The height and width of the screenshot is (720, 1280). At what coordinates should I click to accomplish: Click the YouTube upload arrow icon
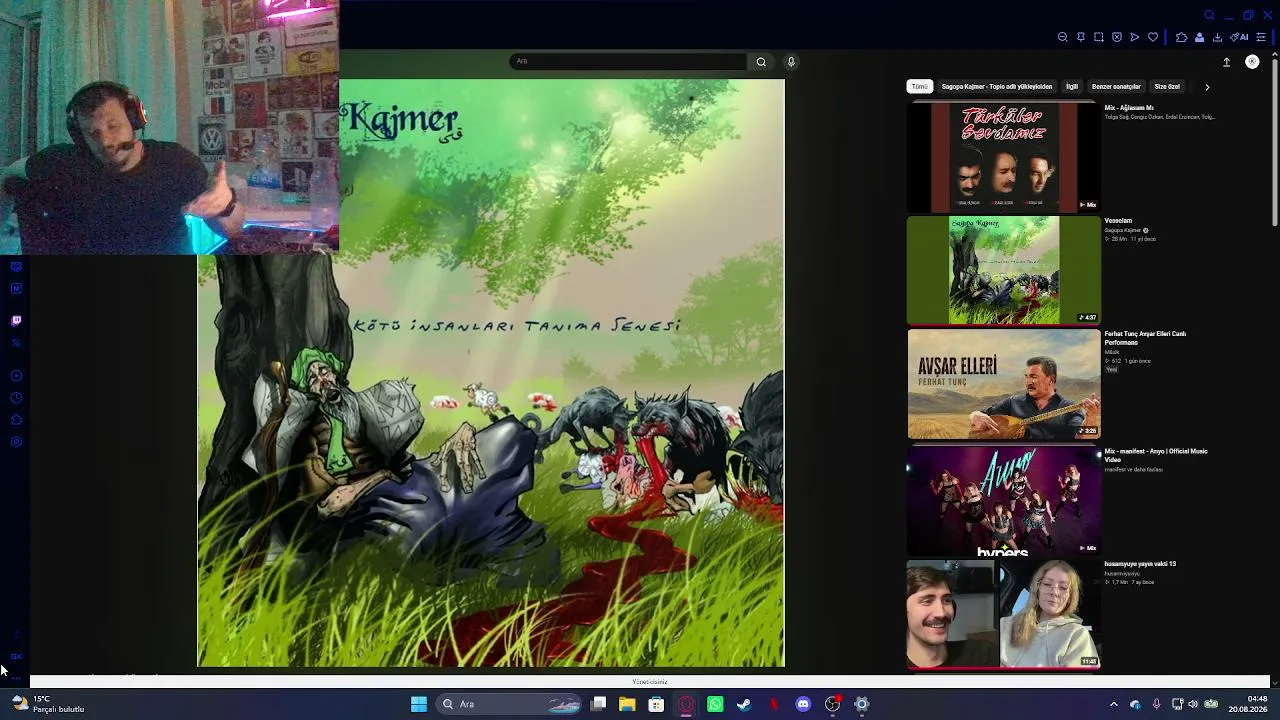1226,62
